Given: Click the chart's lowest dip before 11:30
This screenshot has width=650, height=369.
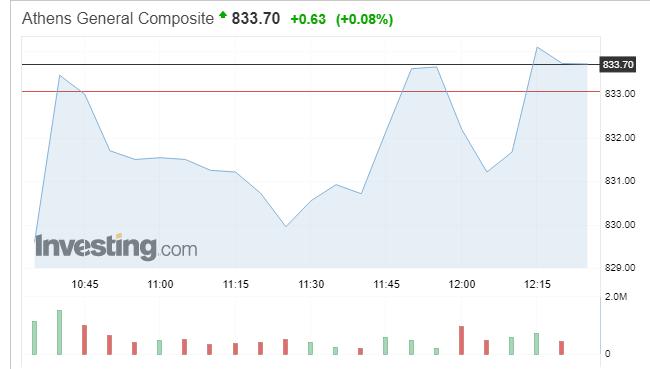Looking at the screenshot, I should [286, 226].
